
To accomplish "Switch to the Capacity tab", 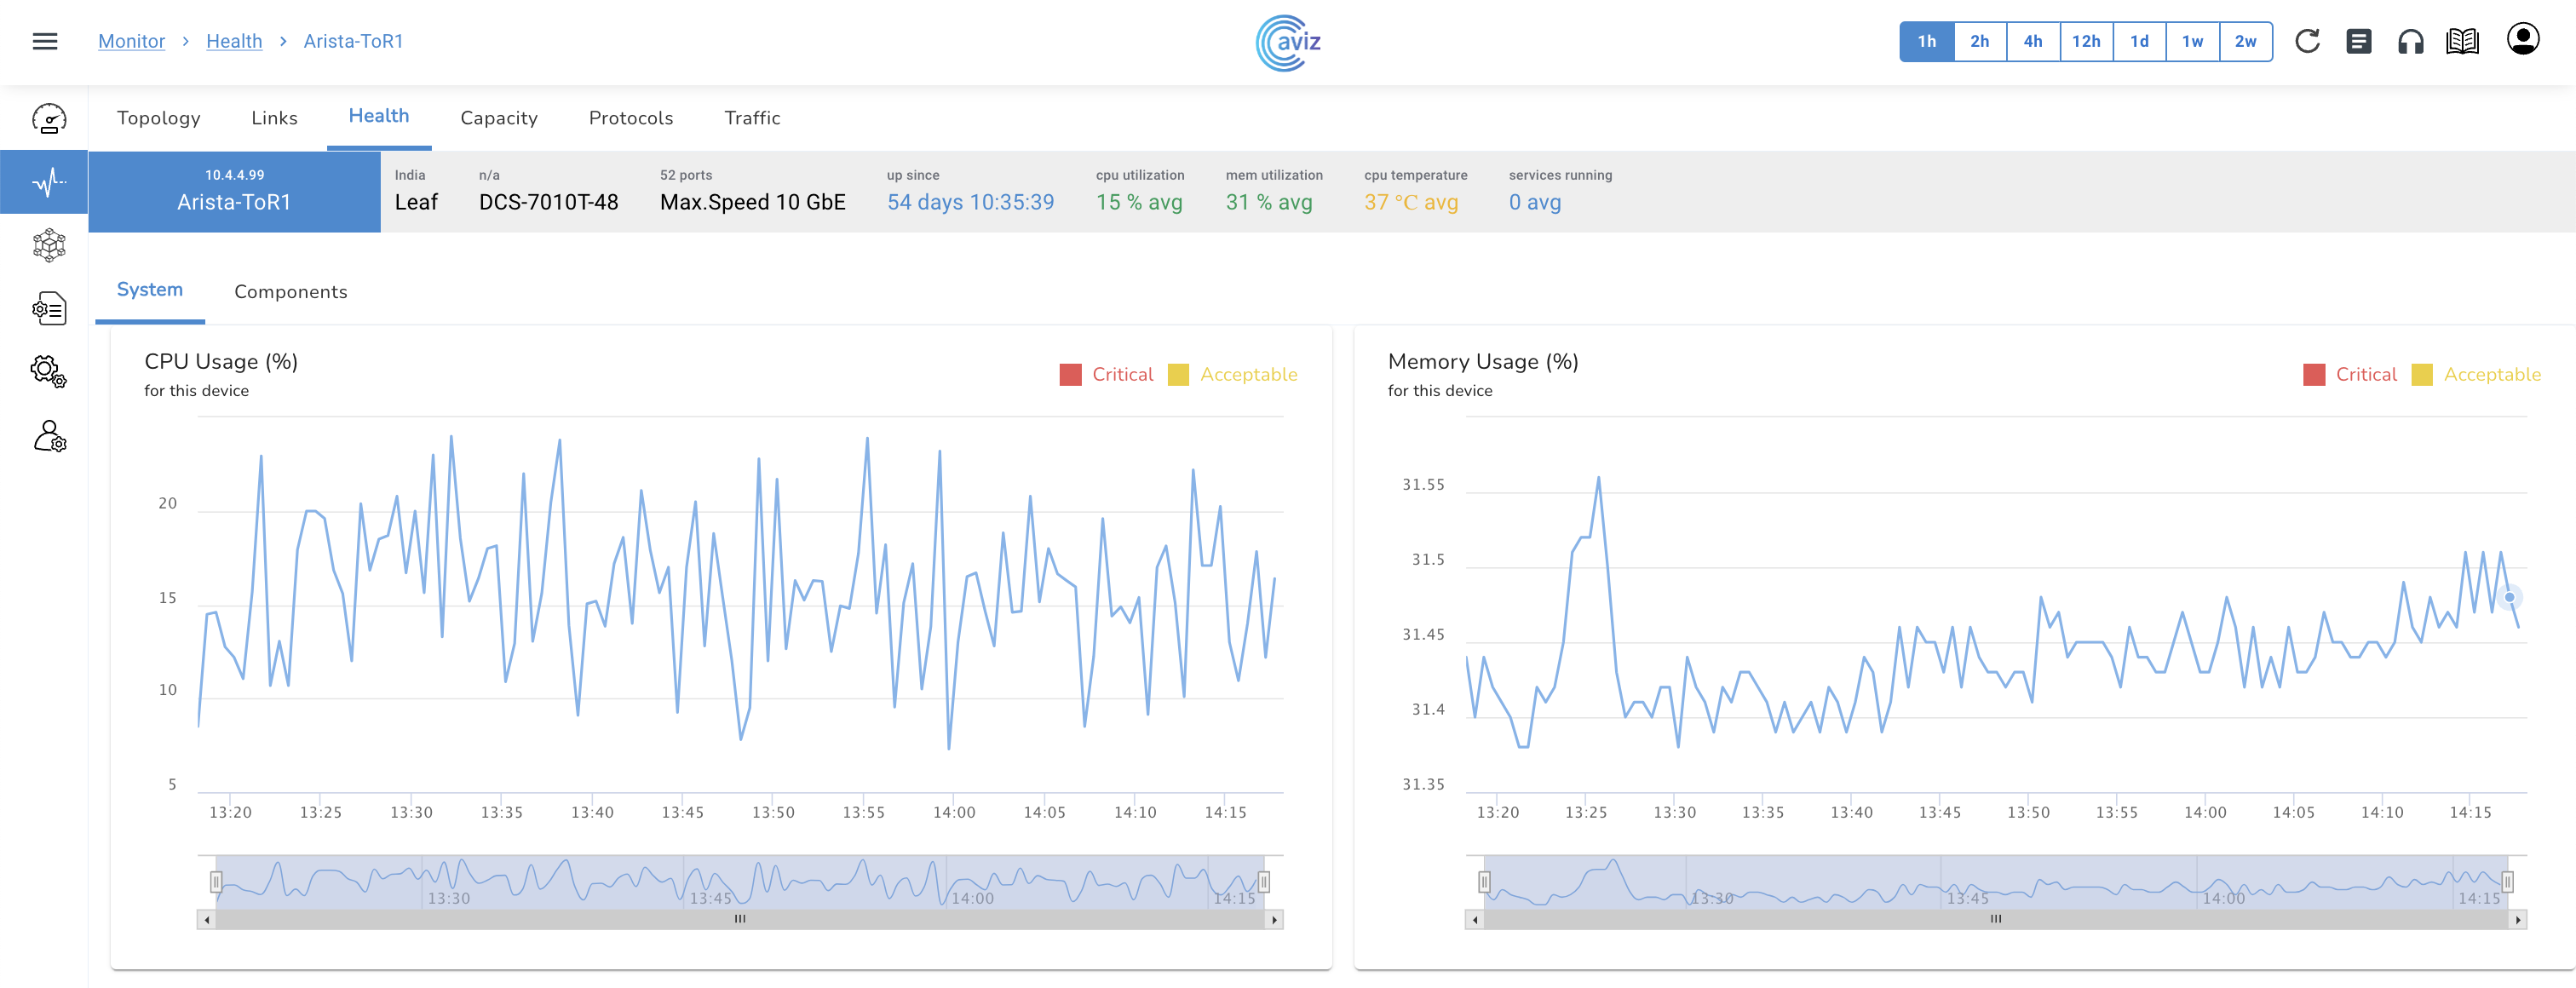I will pyautogui.click(x=498, y=118).
